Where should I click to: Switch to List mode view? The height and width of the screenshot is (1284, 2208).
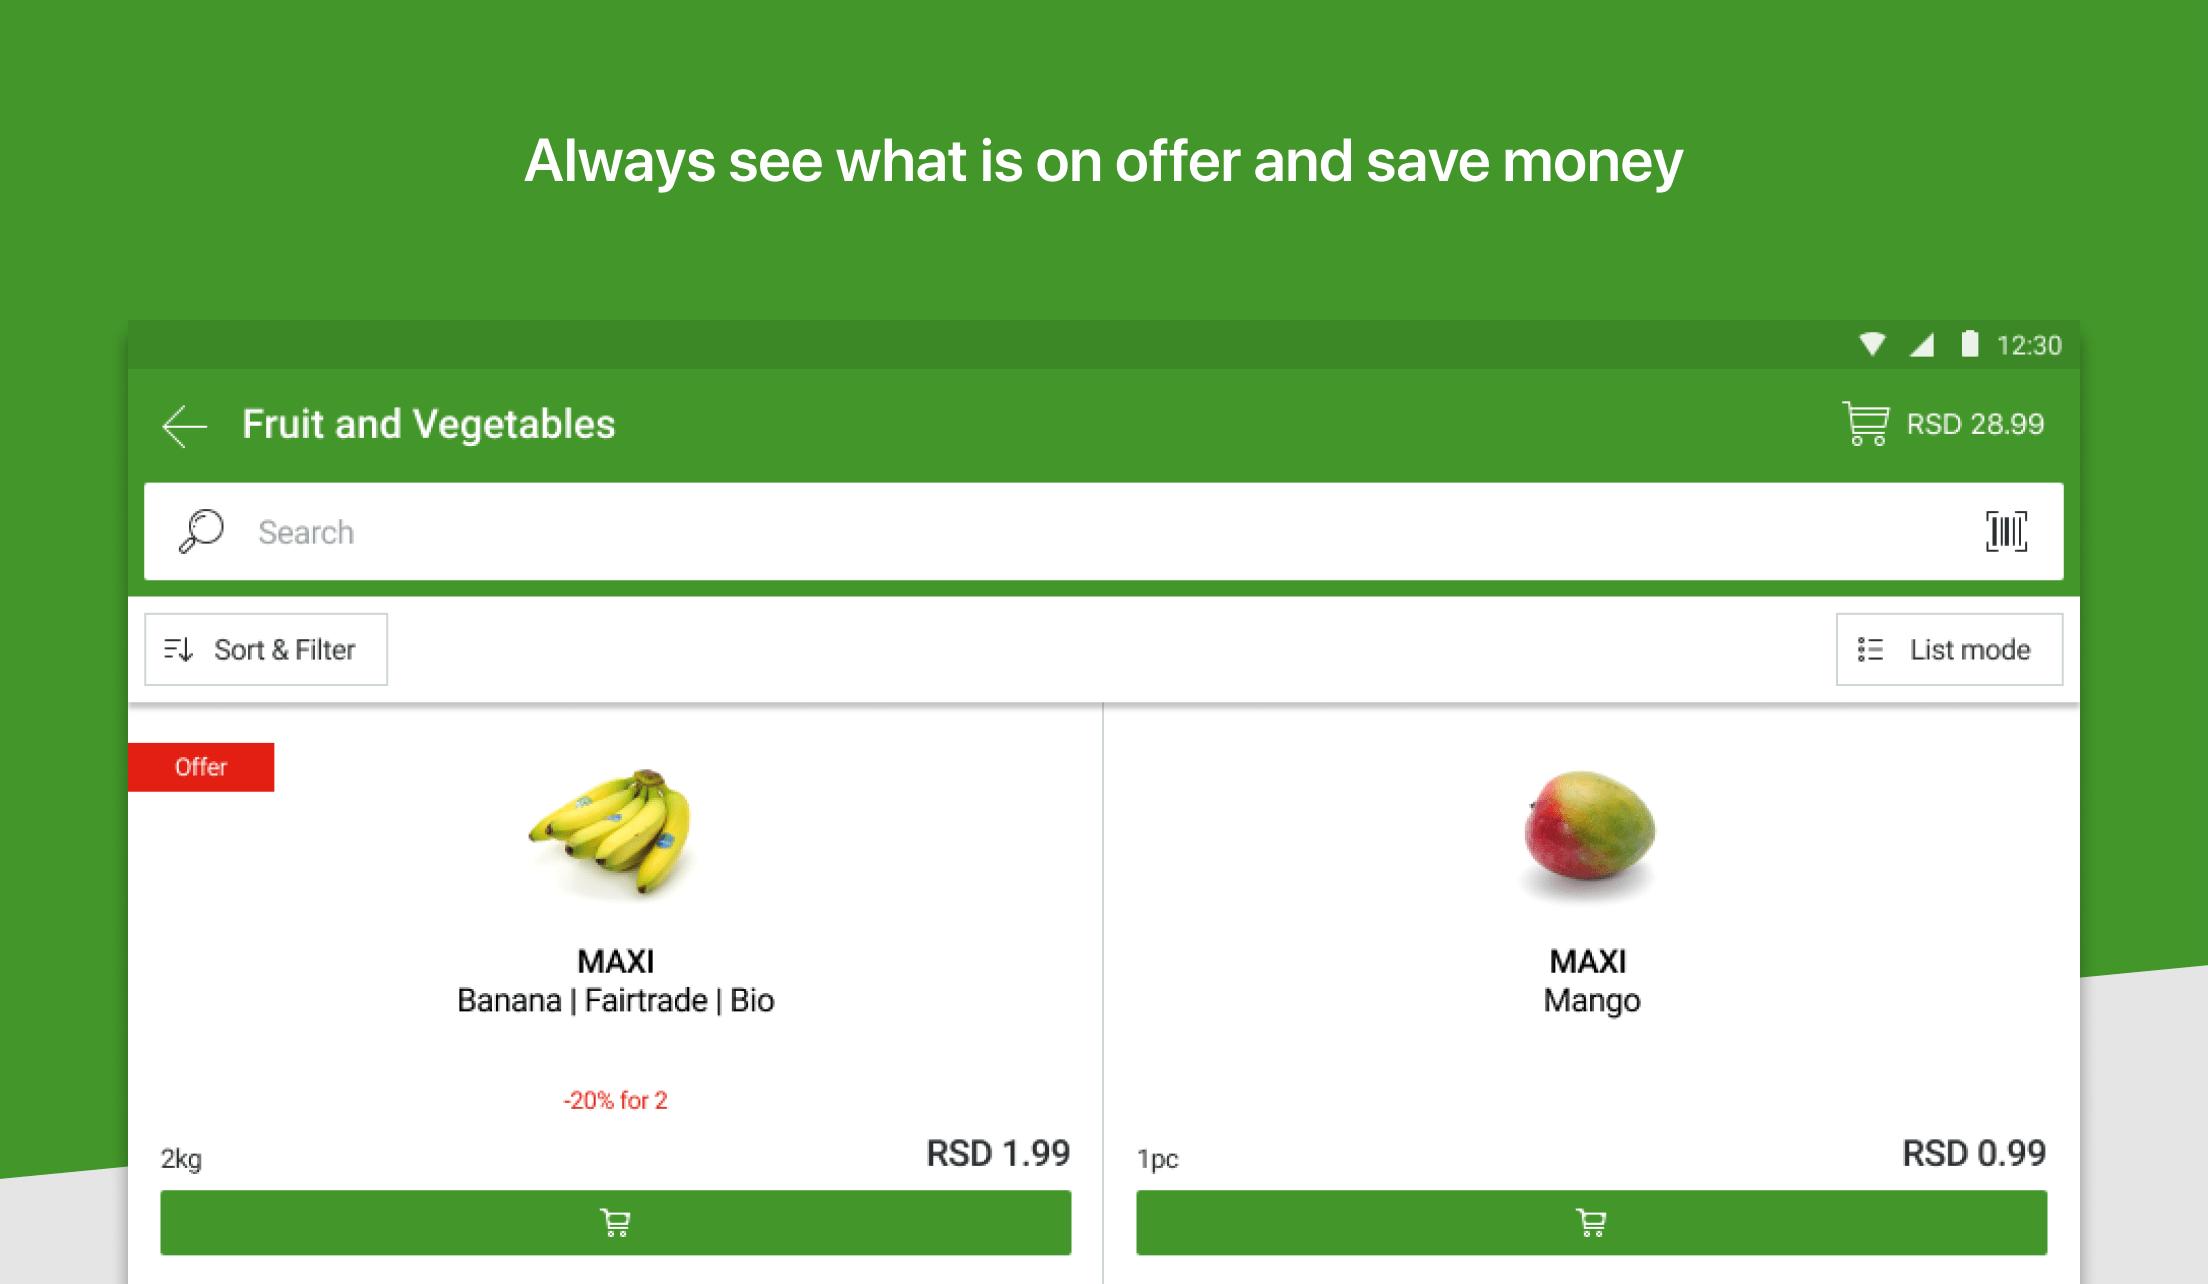[1948, 649]
